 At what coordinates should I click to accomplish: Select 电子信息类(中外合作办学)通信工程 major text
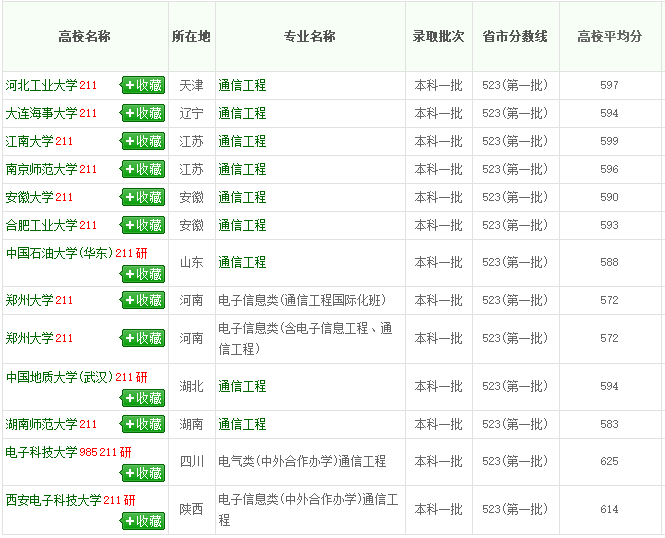(308, 509)
